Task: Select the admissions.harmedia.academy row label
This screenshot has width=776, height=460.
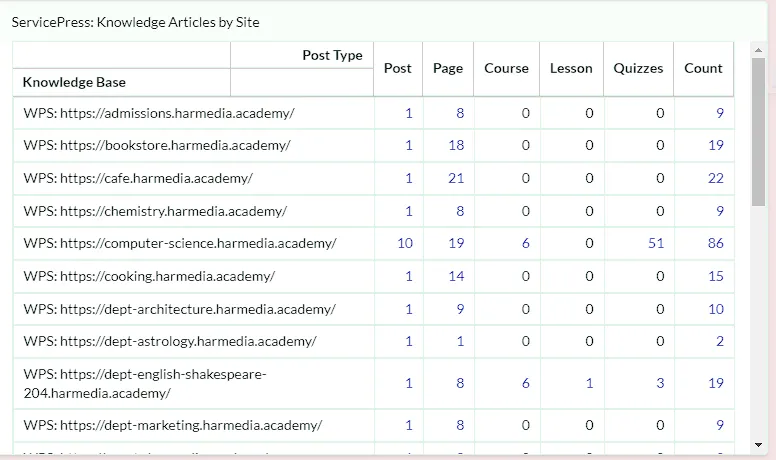Action: 159,113
